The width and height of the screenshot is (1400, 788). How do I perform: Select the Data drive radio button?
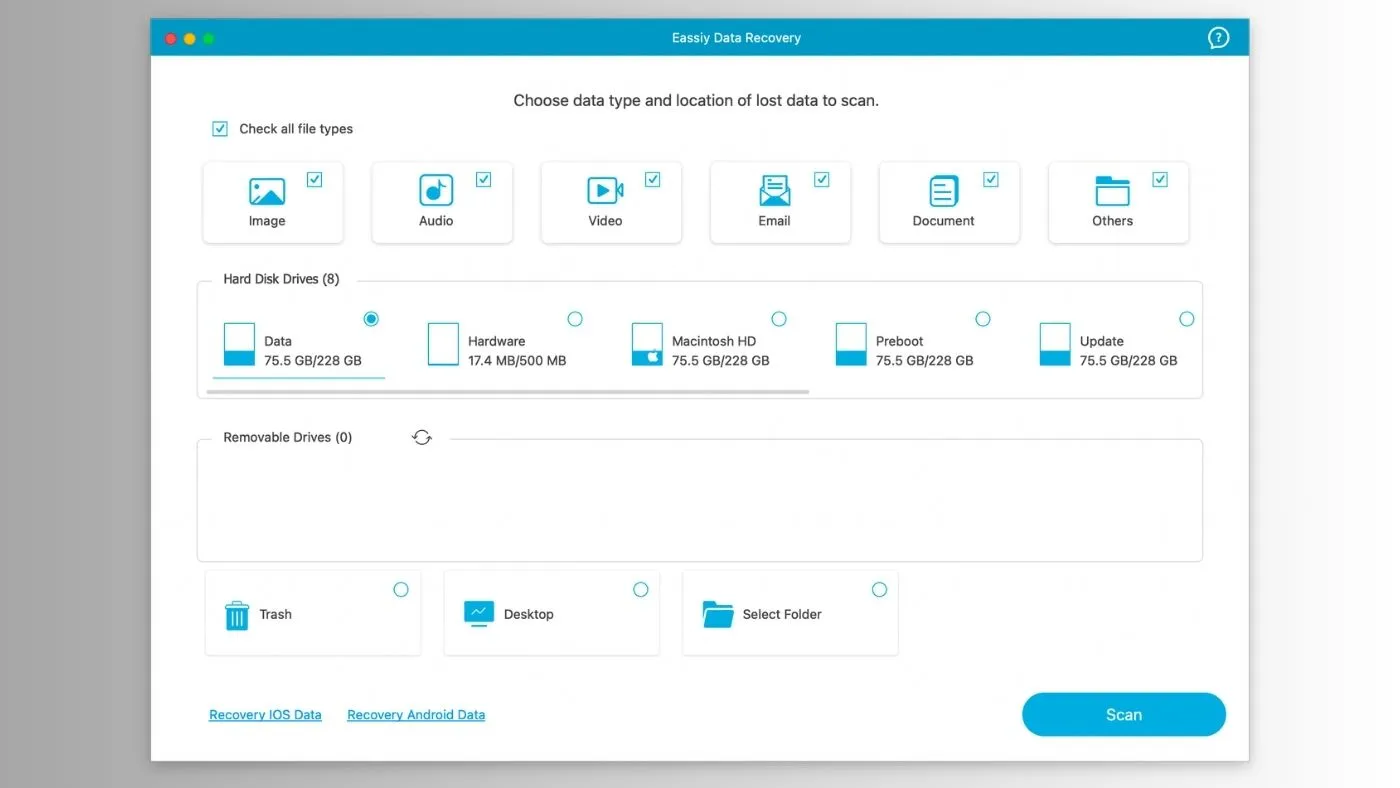(x=371, y=319)
